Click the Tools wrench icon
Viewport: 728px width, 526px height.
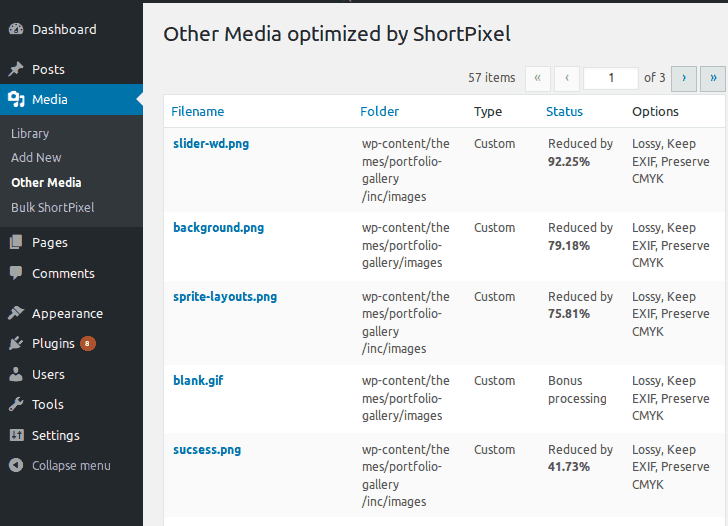(16, 404)
